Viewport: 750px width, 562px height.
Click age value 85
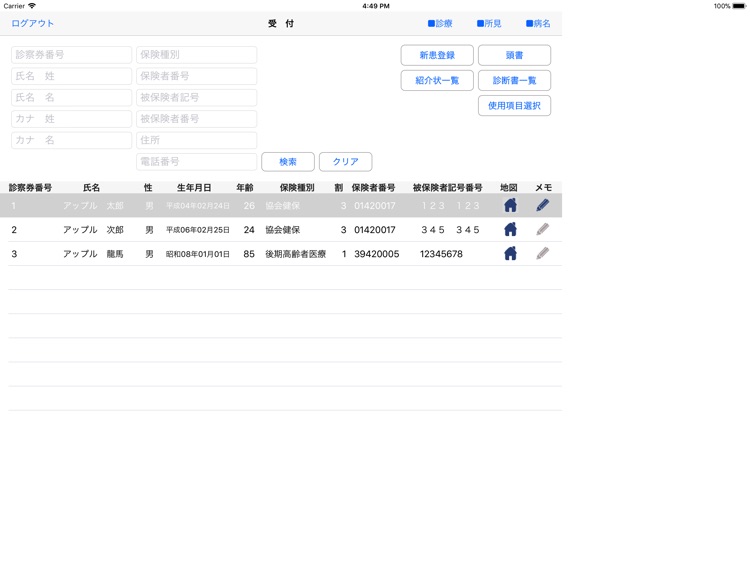pyautogui.click(x=249, y=254)
